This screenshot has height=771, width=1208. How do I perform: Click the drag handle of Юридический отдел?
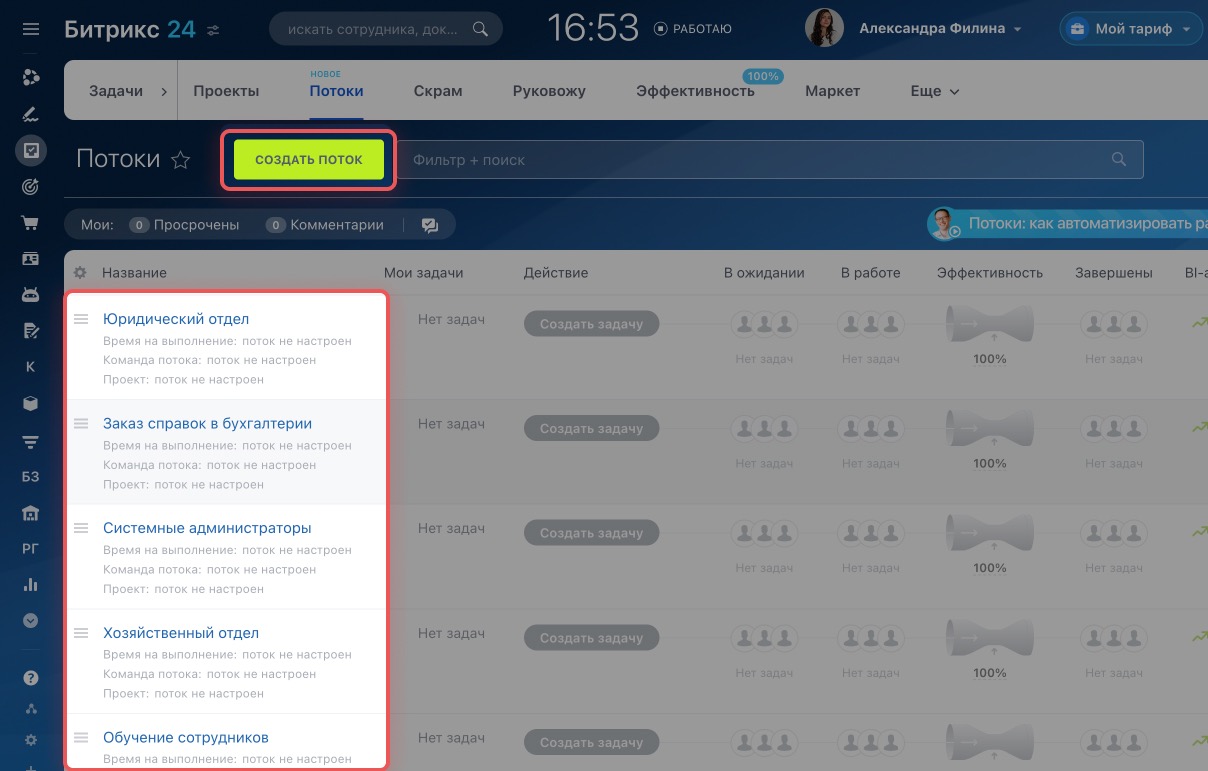click(82, 319)
